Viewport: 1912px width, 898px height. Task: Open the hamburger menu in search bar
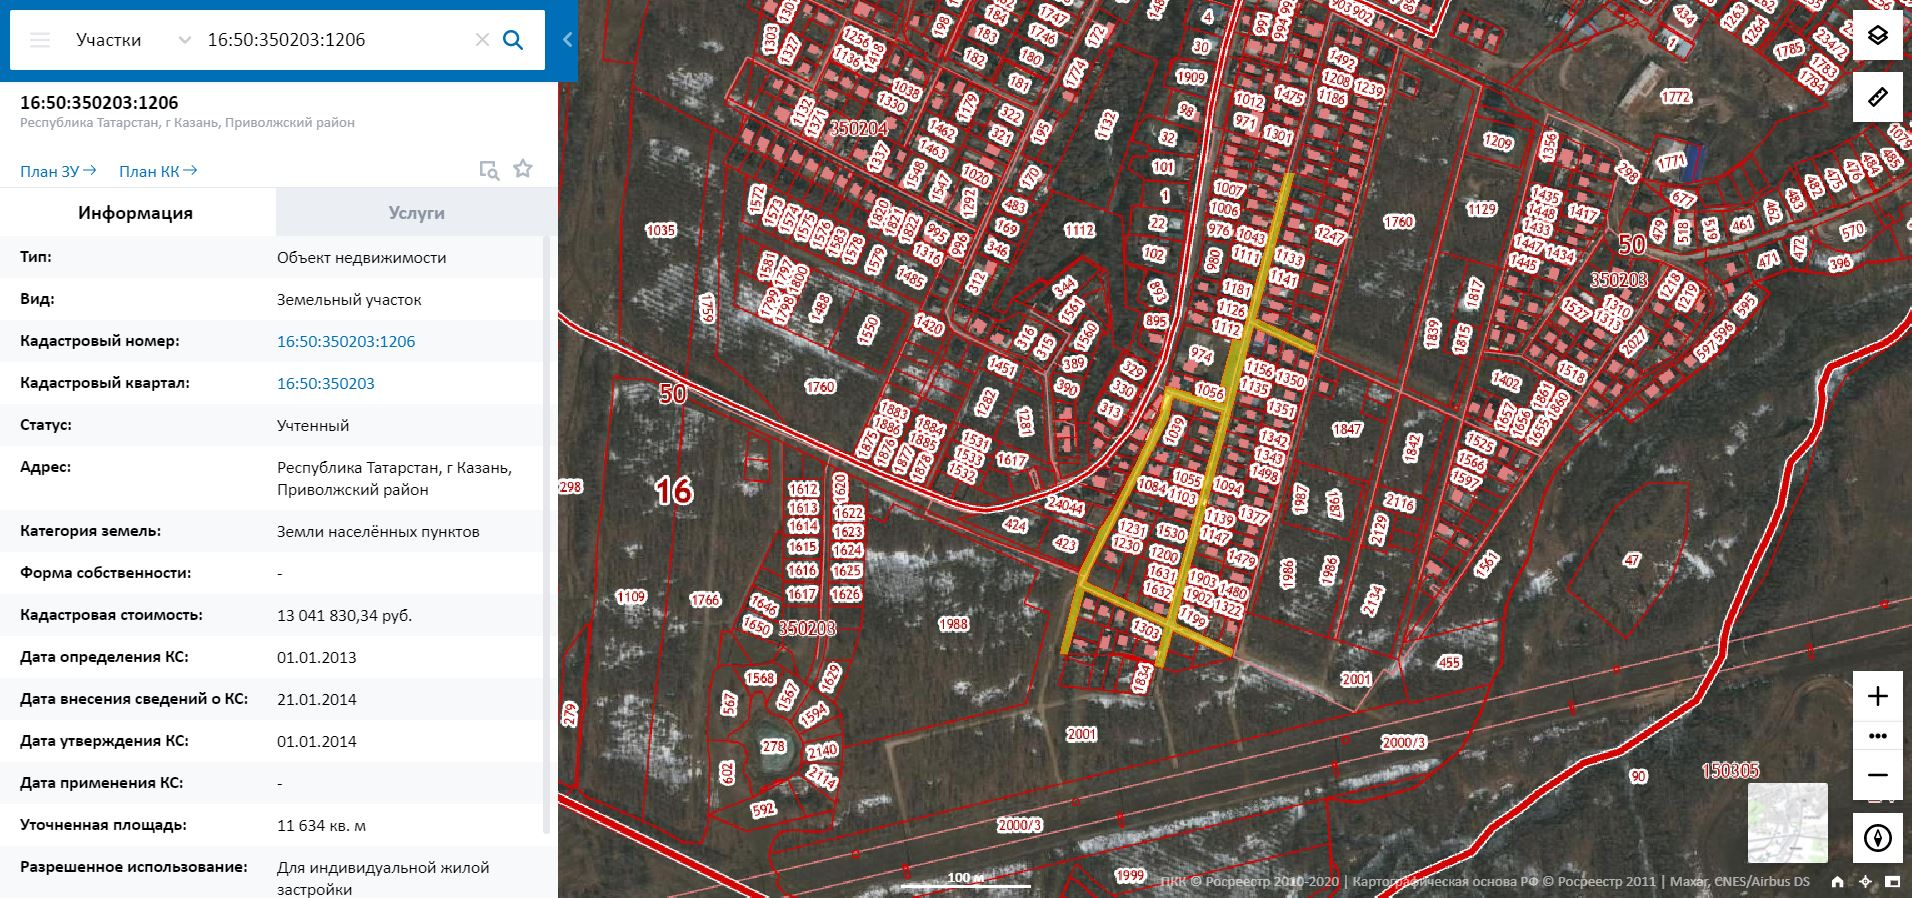(x=40, y=40)
